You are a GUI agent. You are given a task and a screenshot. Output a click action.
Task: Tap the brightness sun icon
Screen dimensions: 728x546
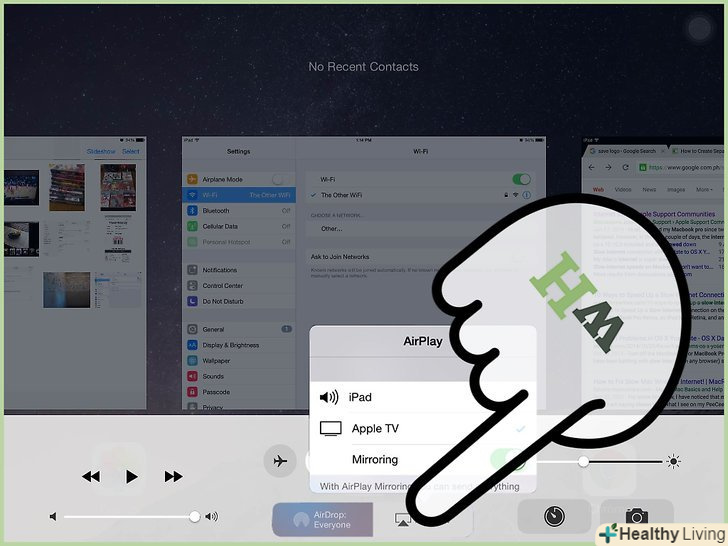(x=673, y=462)
